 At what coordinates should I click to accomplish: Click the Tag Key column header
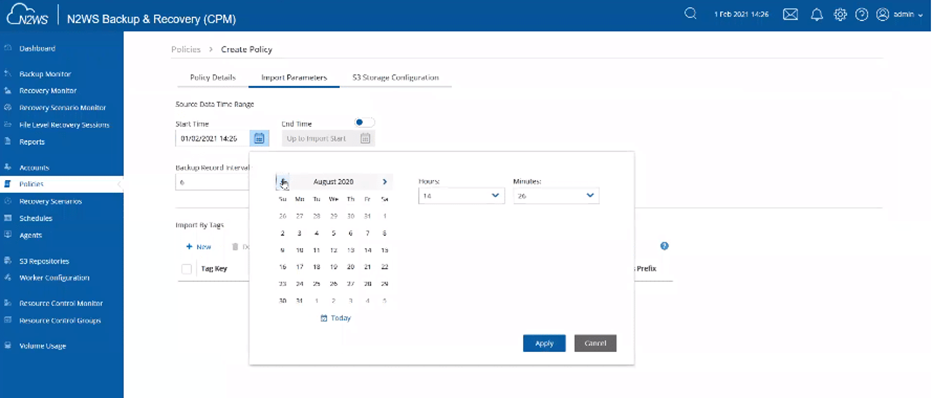point(215,269)
